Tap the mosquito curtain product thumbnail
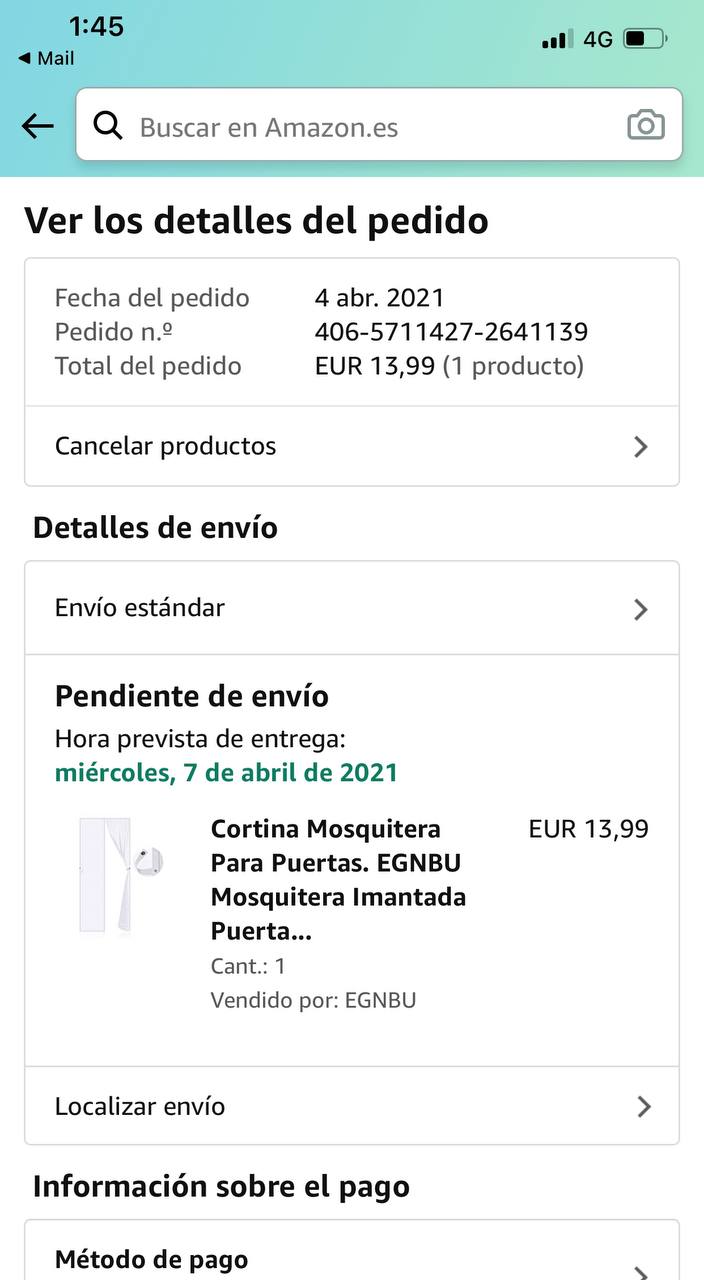Viewport: 704px width, 1280px height. tap(120, 875)
